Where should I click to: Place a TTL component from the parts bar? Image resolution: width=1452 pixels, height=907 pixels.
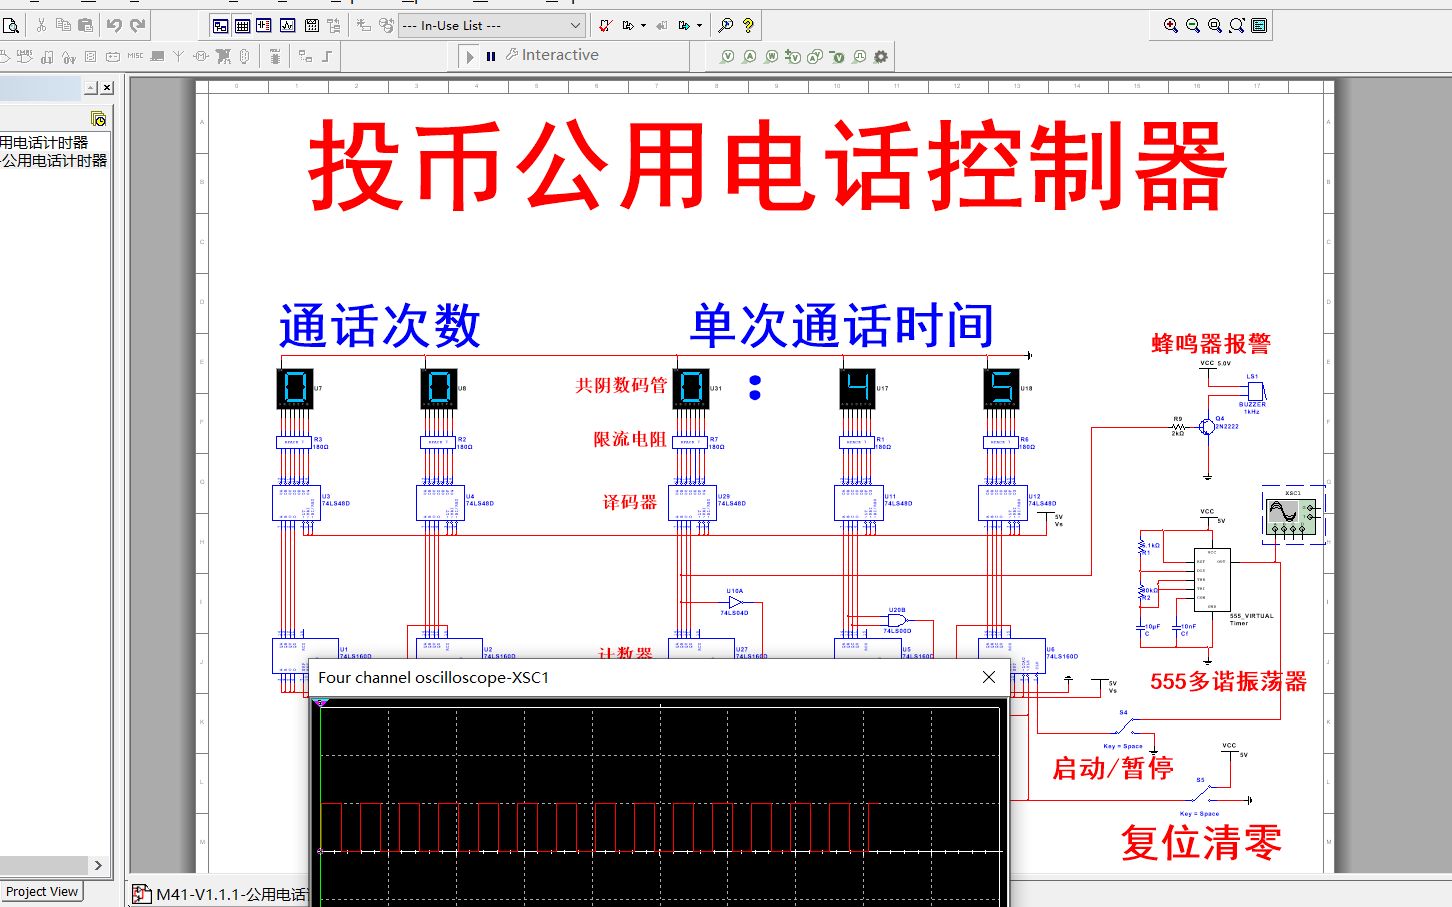(5, 56)
